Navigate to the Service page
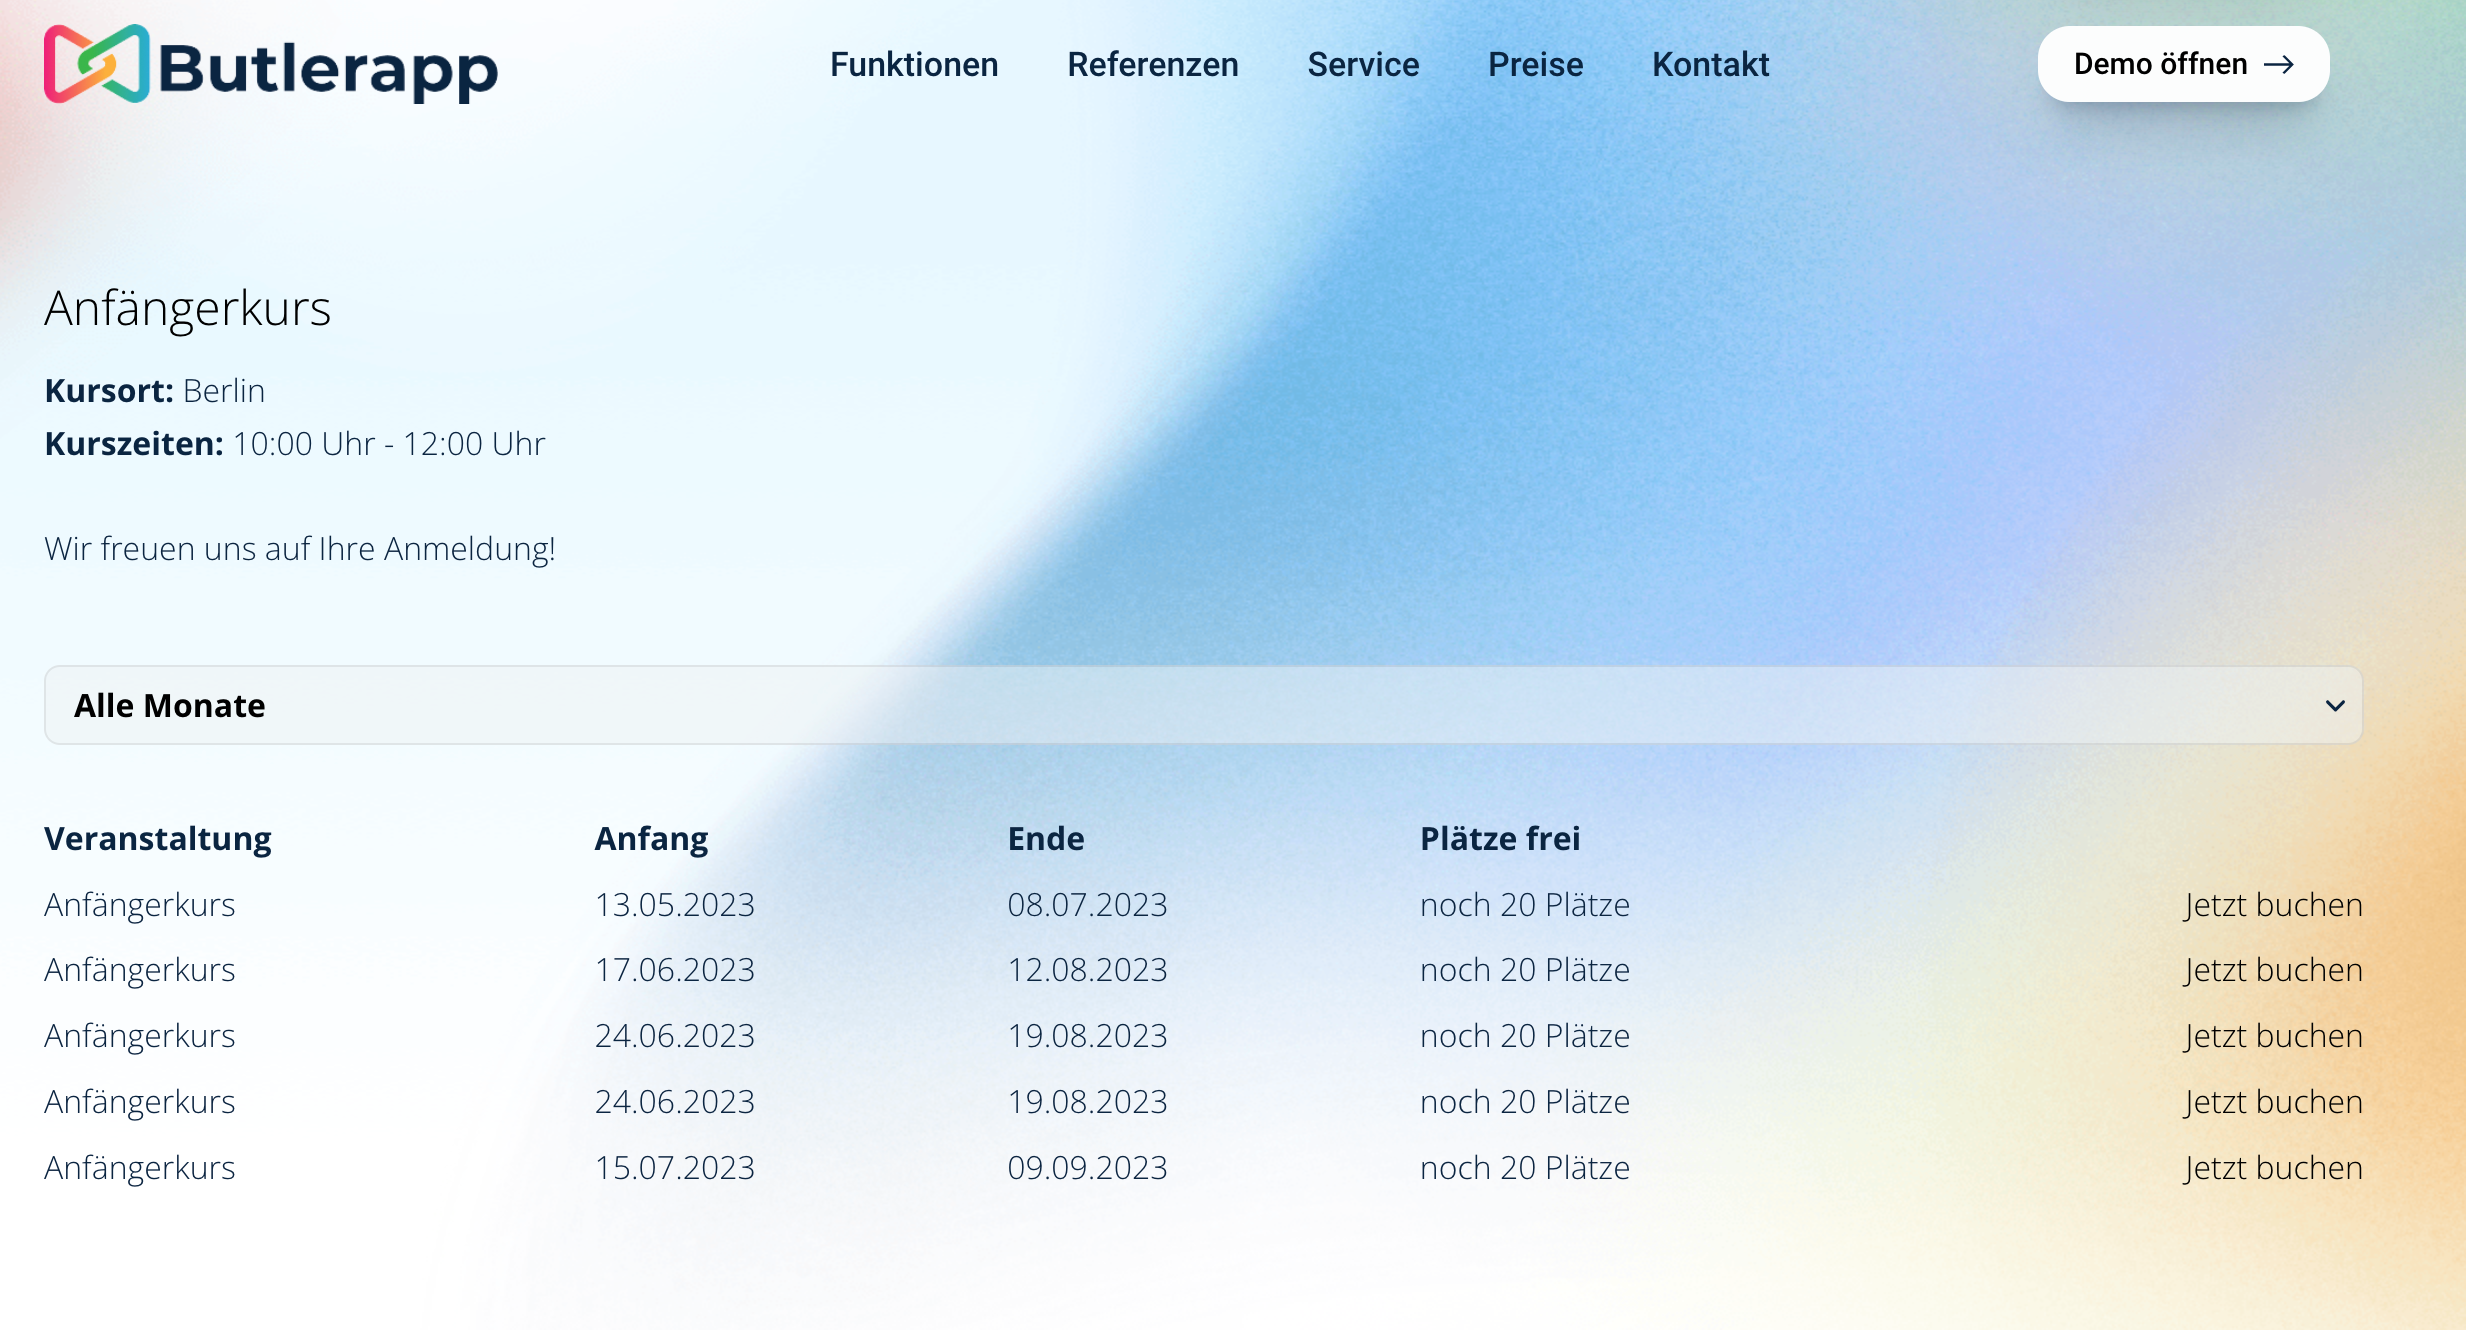This screenshot has height=1330, width=2466. (x=1364, y=64)
